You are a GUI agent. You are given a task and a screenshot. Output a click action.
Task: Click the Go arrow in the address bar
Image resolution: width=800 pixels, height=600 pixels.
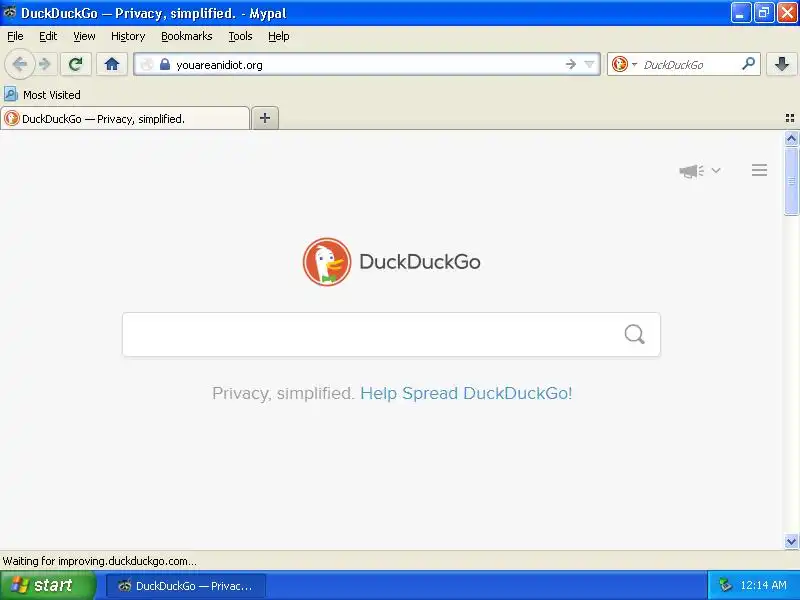click(570, 64)
